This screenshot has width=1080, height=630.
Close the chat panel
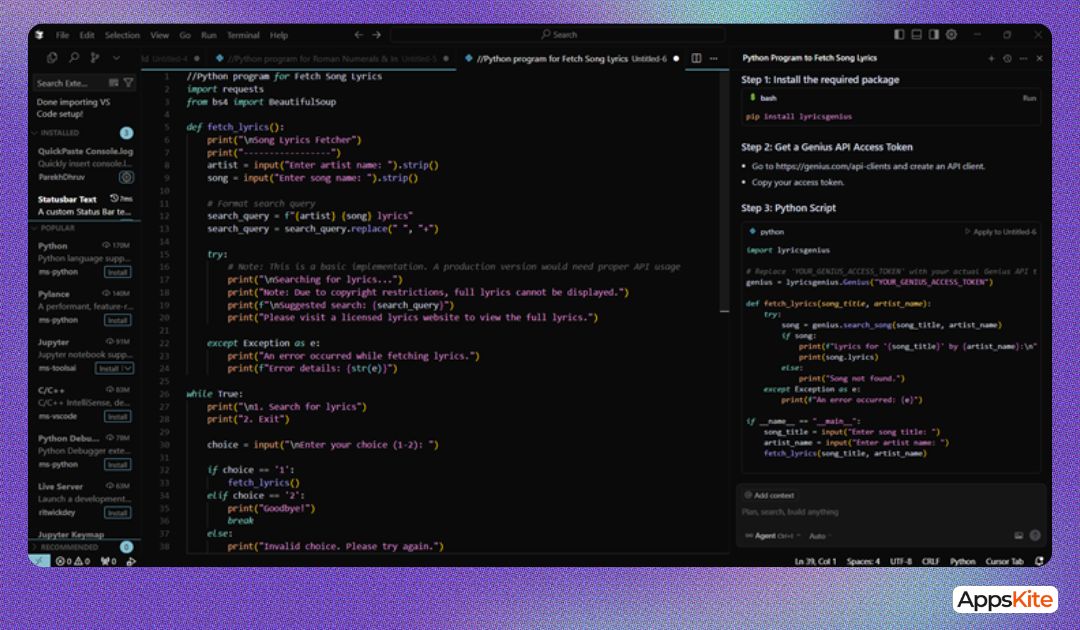(1039, 59)
